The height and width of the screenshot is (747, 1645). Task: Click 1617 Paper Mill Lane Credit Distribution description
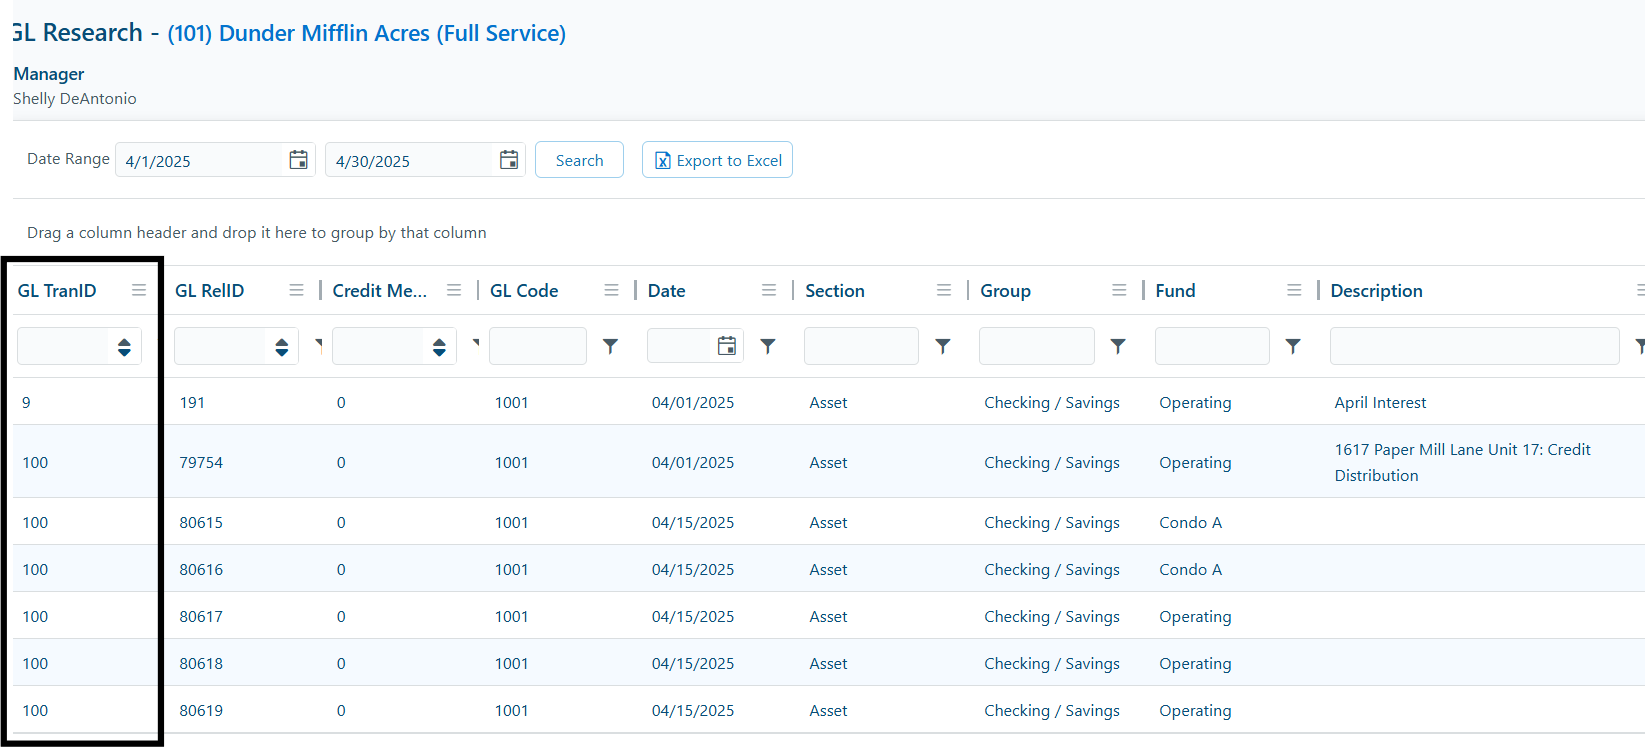(1462, 462)
